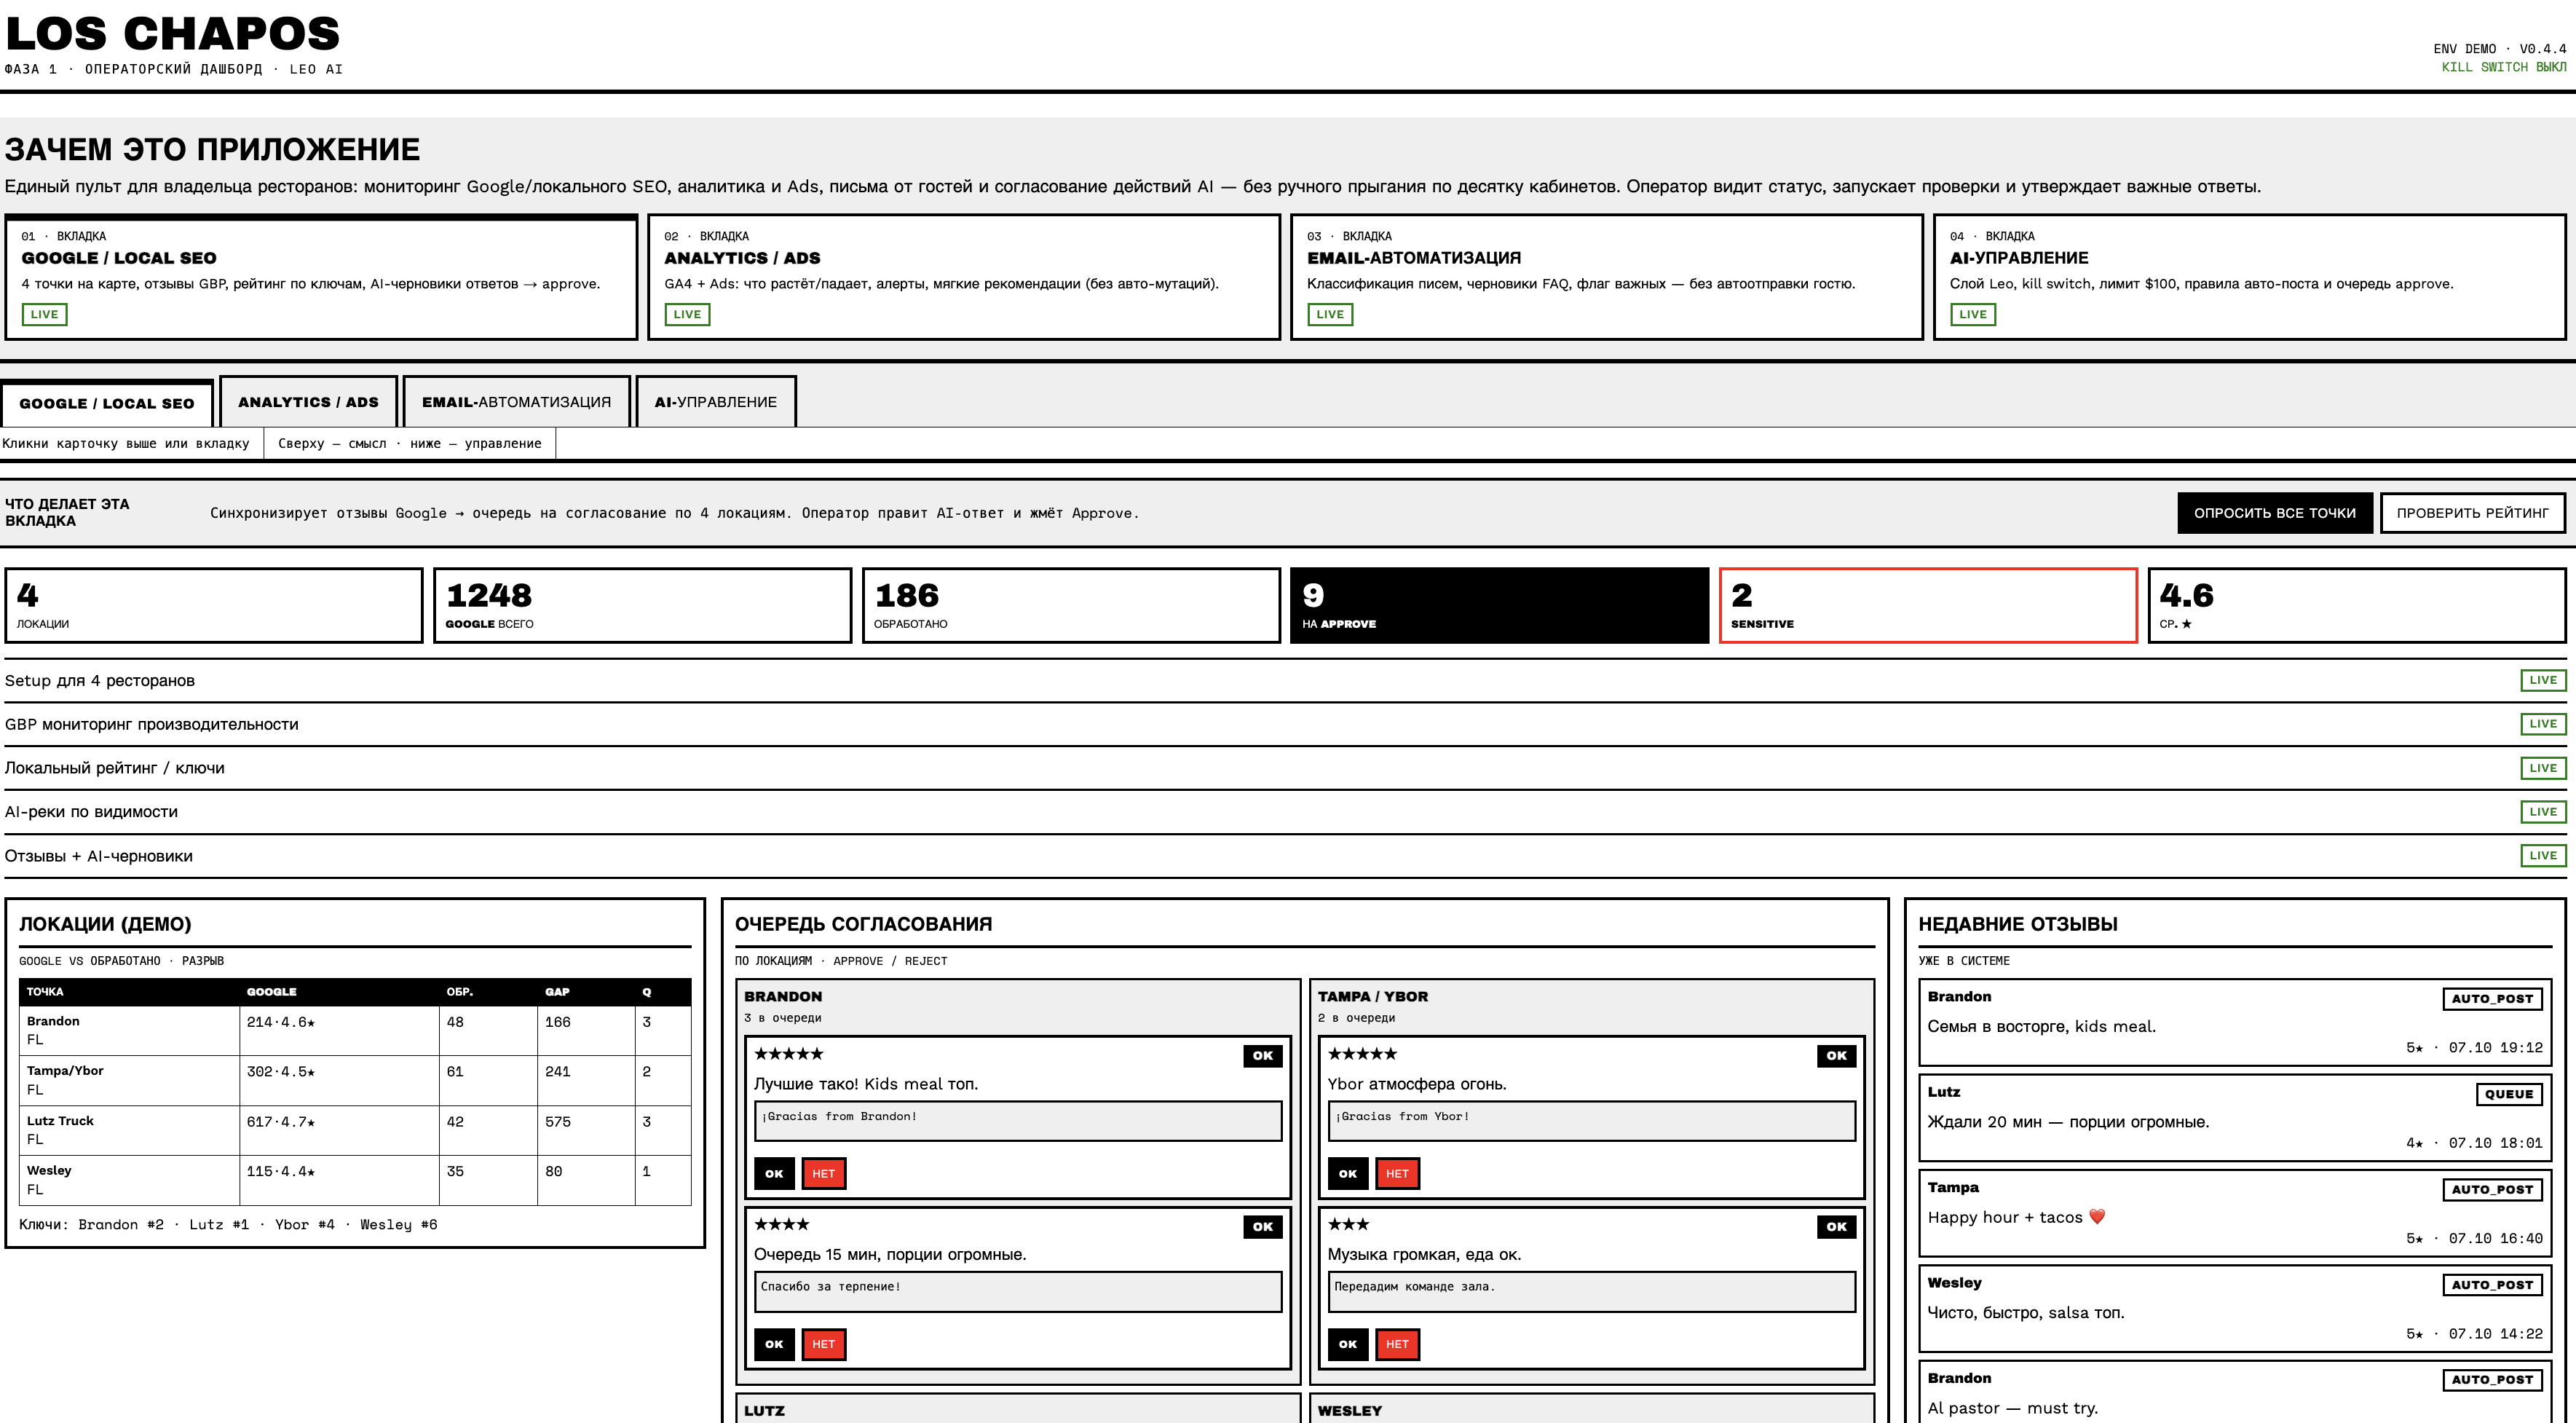Reject the 'Лучшие тако! Kids meal топ.' review

click(x=824, y=1174)
